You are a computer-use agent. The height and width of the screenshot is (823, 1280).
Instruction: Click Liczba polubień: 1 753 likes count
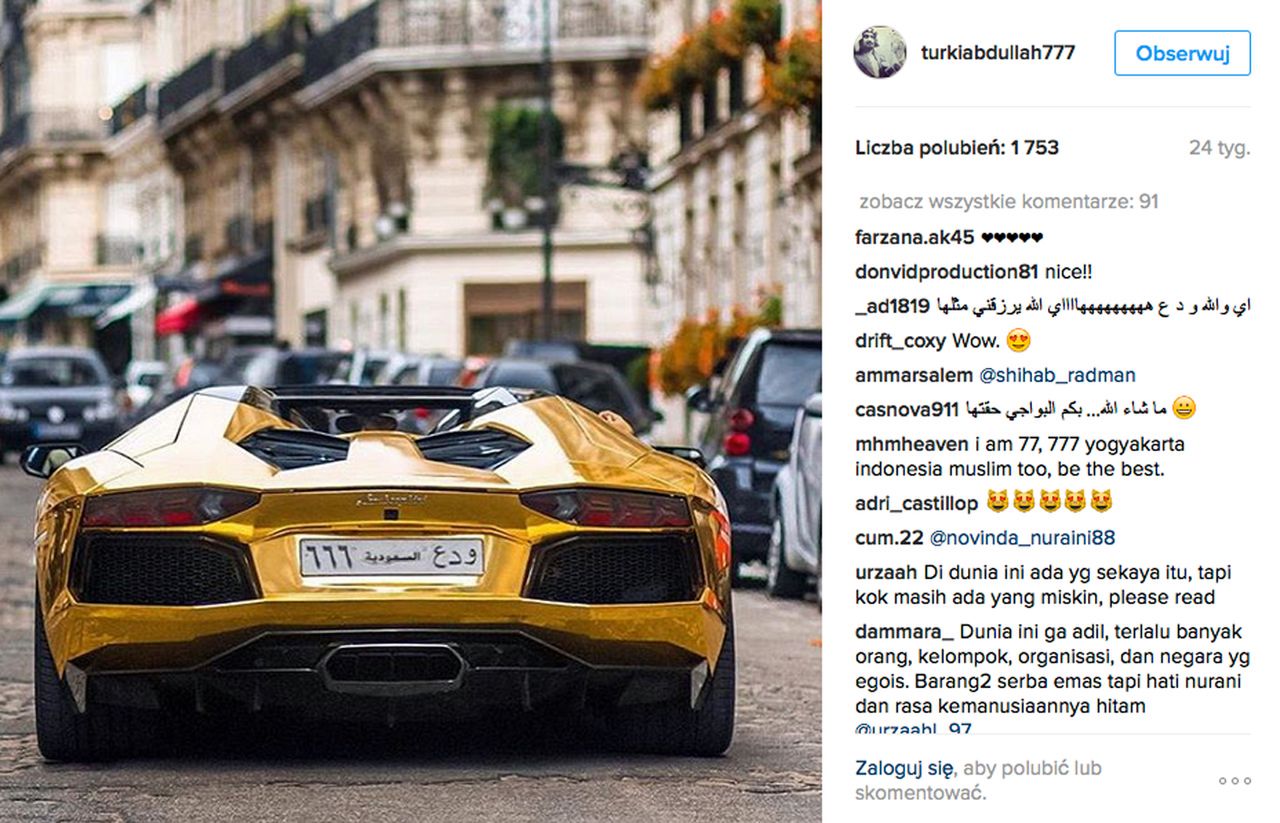tap(957, 148)
